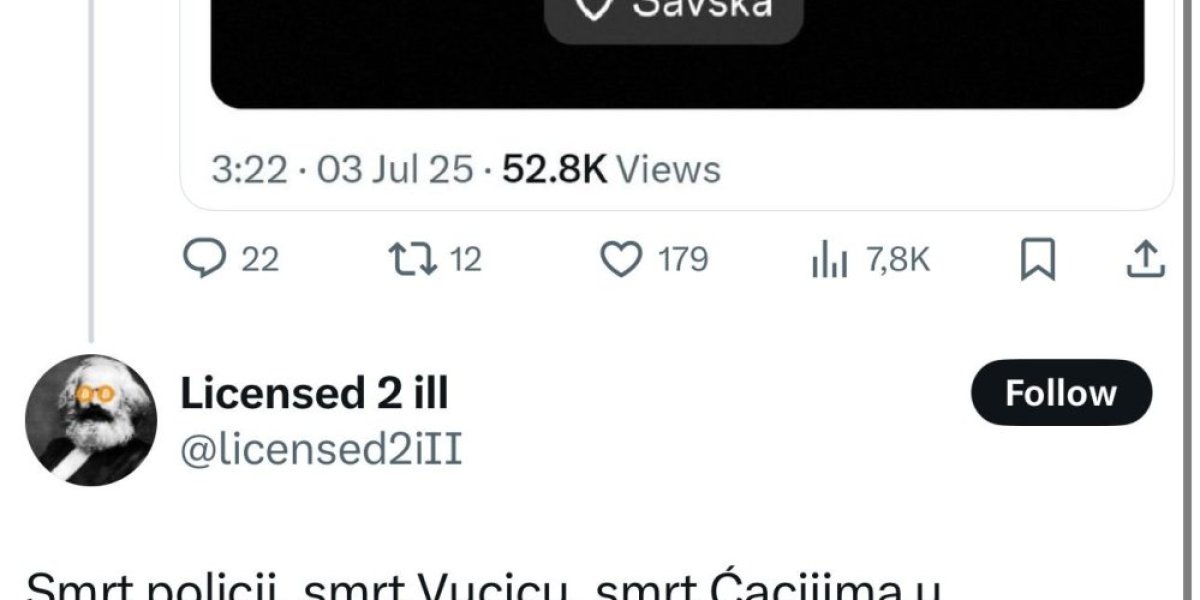Open the @licensed2iII handle link

pyautogui.click(x=321, y=450)
